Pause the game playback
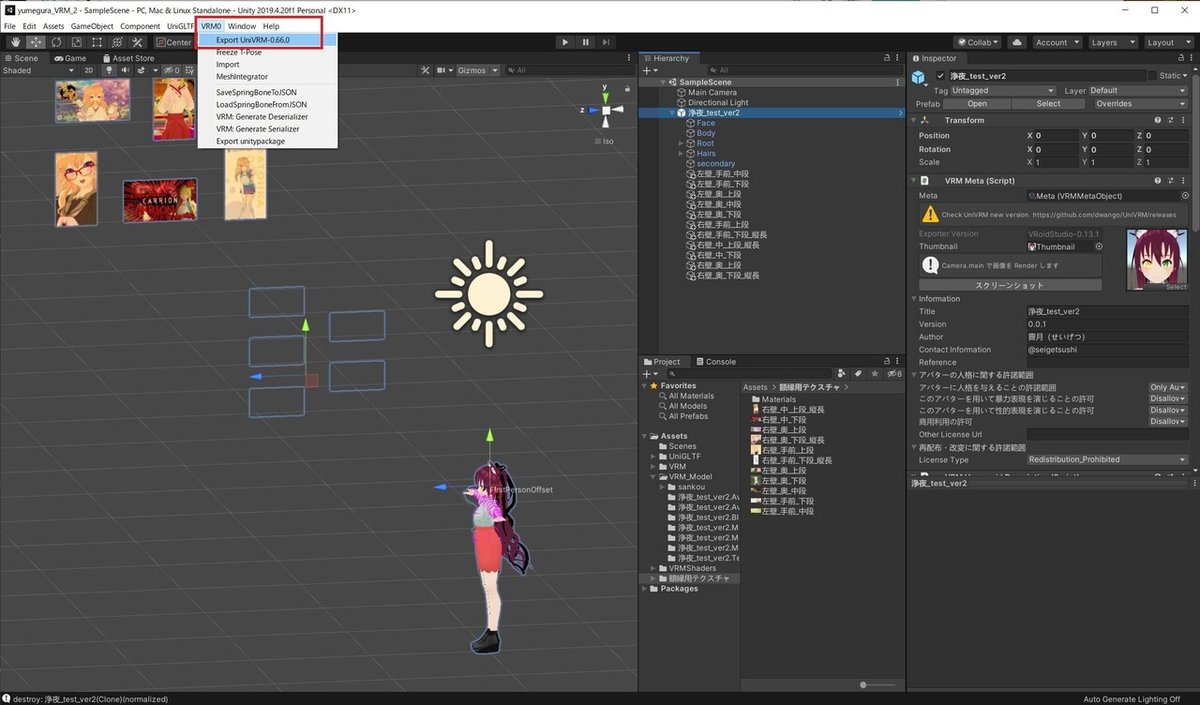 [586, 42]
